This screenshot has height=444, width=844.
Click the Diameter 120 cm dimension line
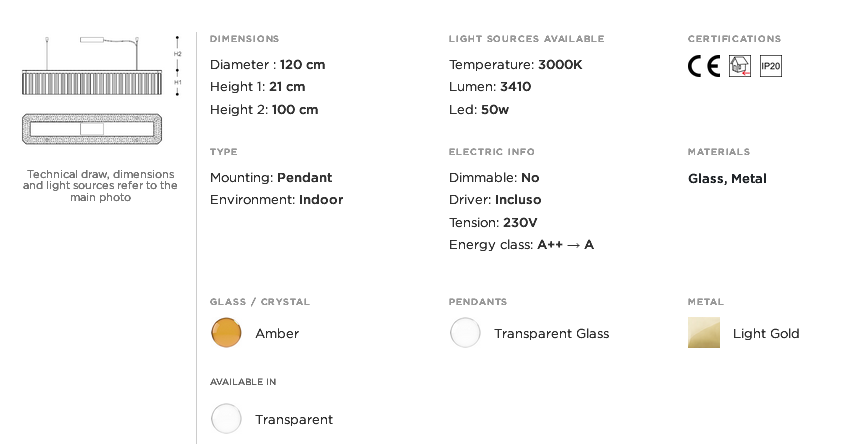[x=268, y=65]
